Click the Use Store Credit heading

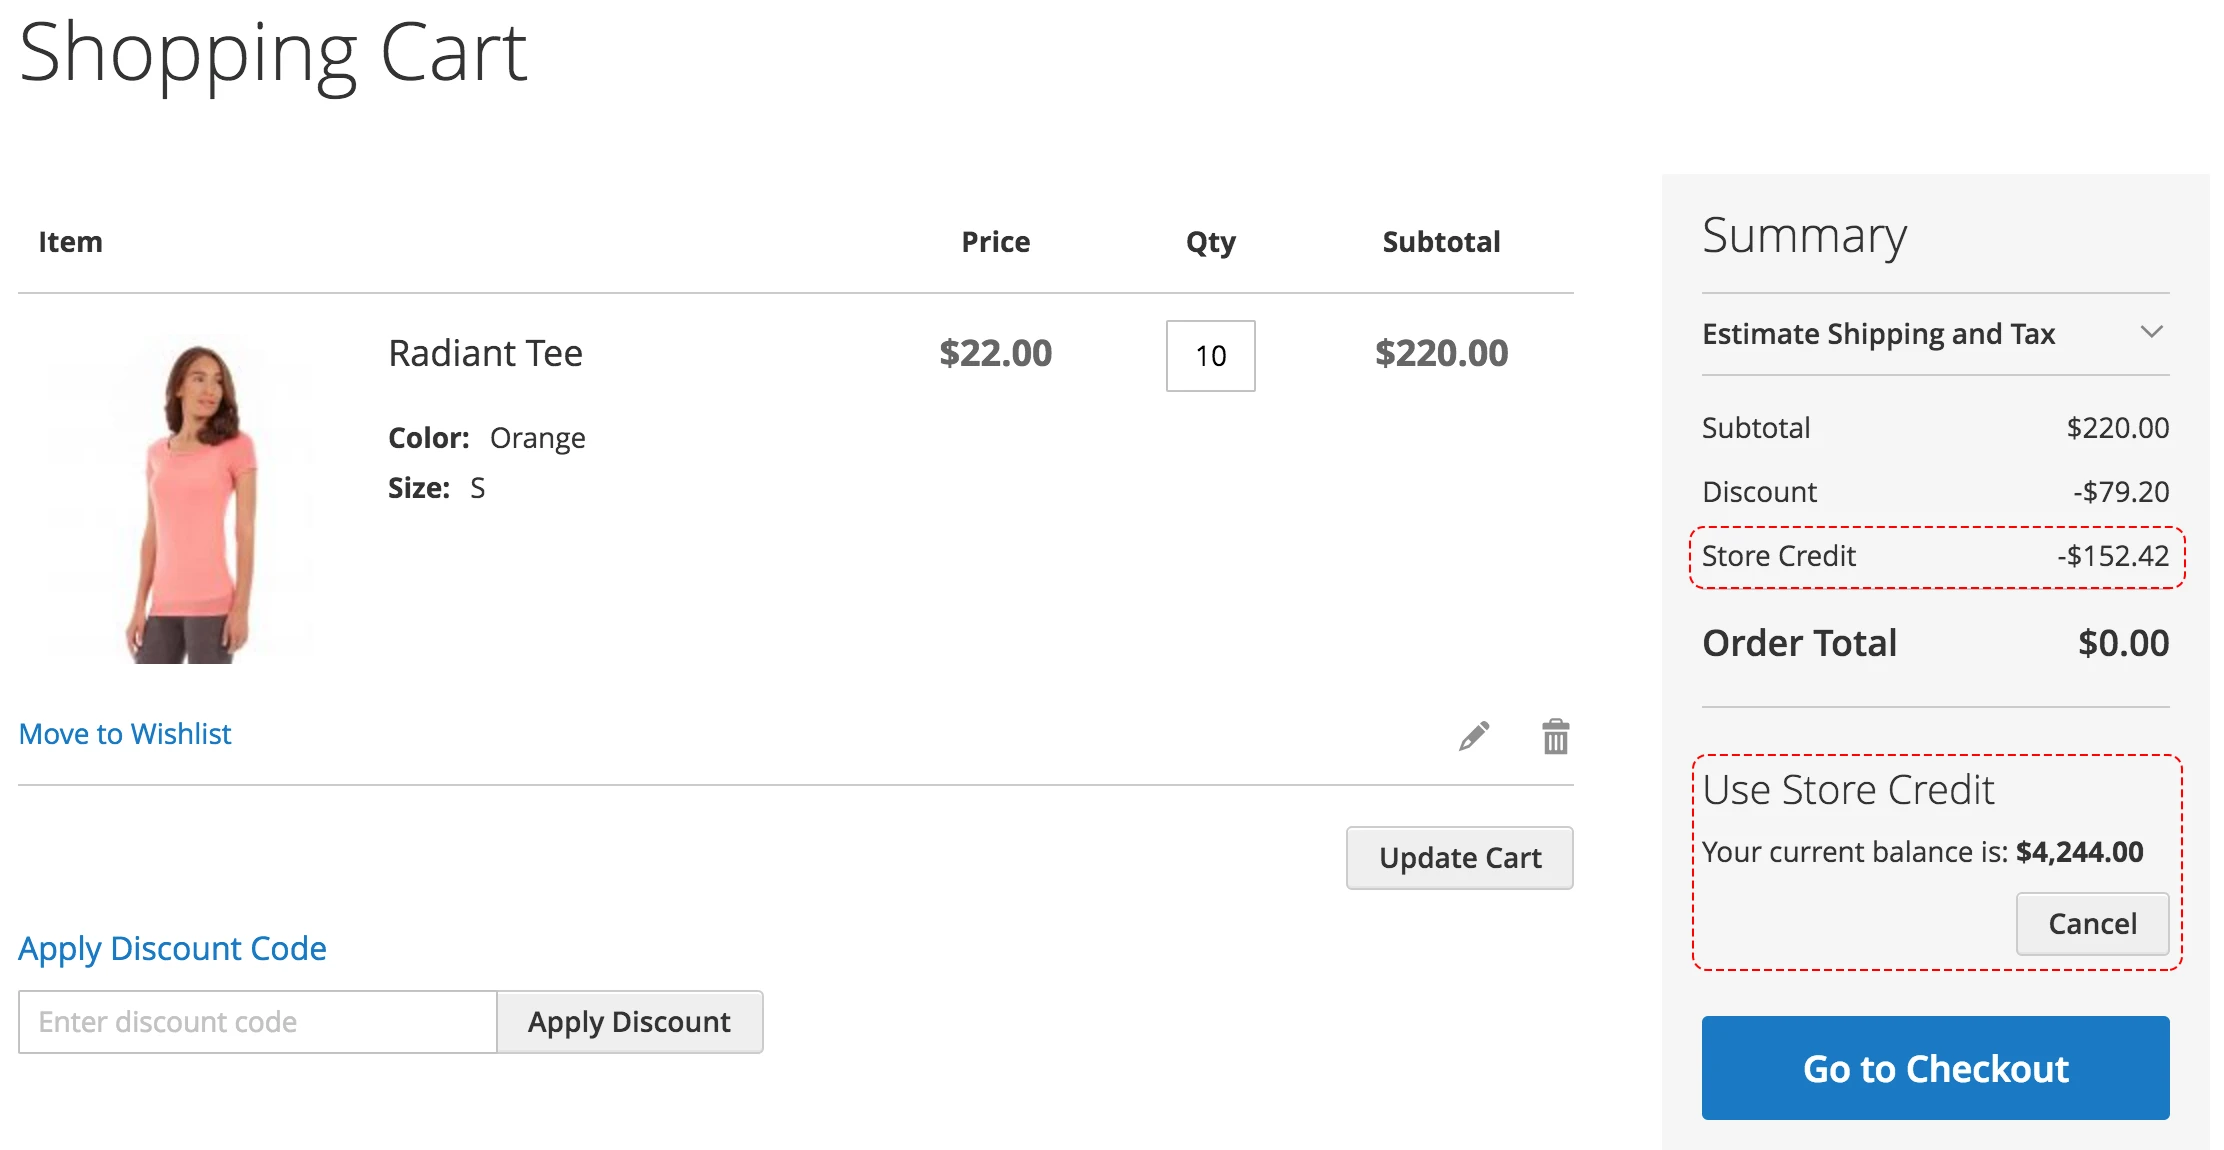[x=1848, y=789]
